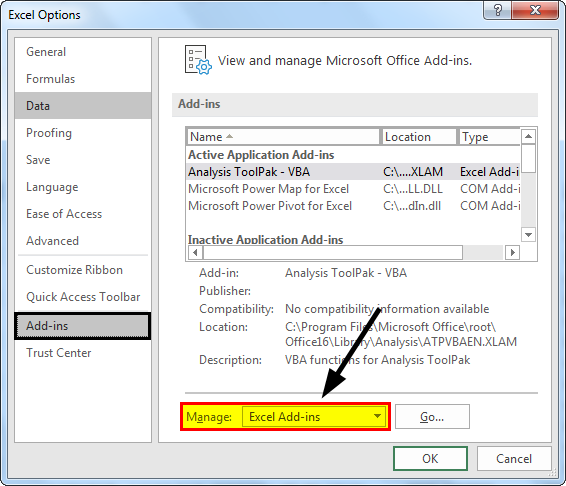566x486 pixels.
Task: Select Analysis ToolPak - VBA add-in row
Action: (353, 172)
